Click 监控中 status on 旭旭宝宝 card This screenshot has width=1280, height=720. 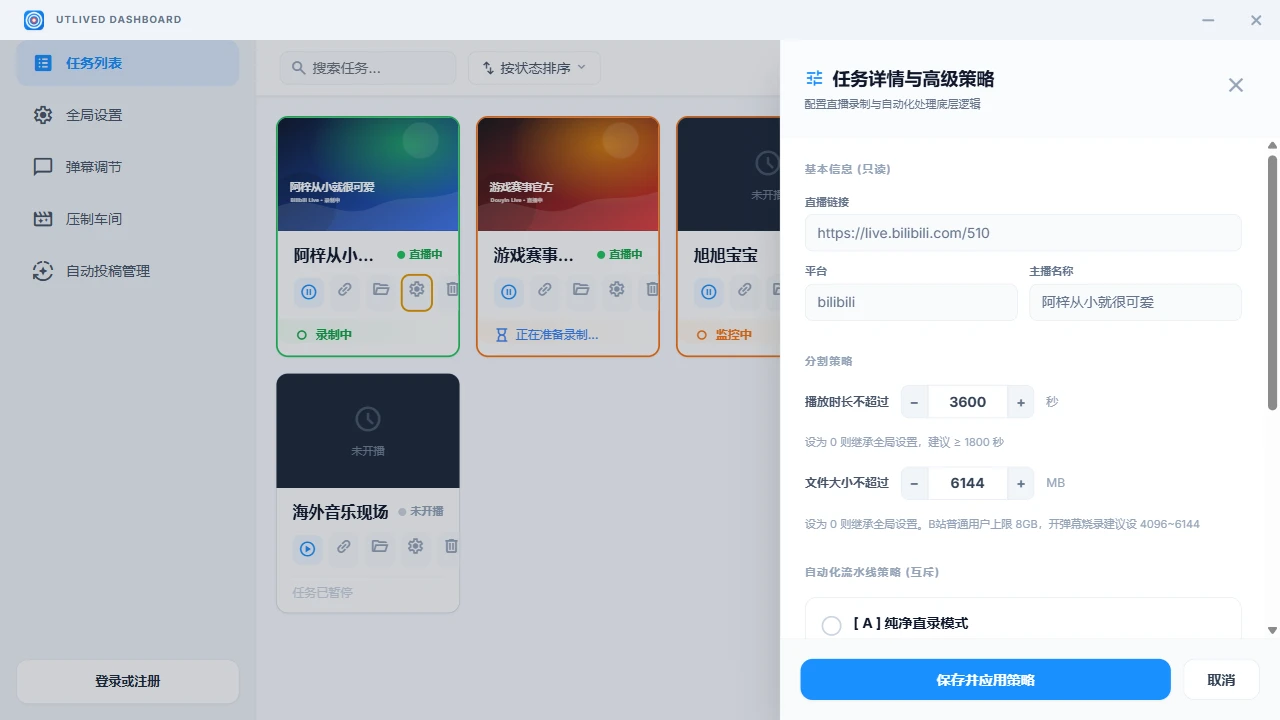(x=724, y=335)
